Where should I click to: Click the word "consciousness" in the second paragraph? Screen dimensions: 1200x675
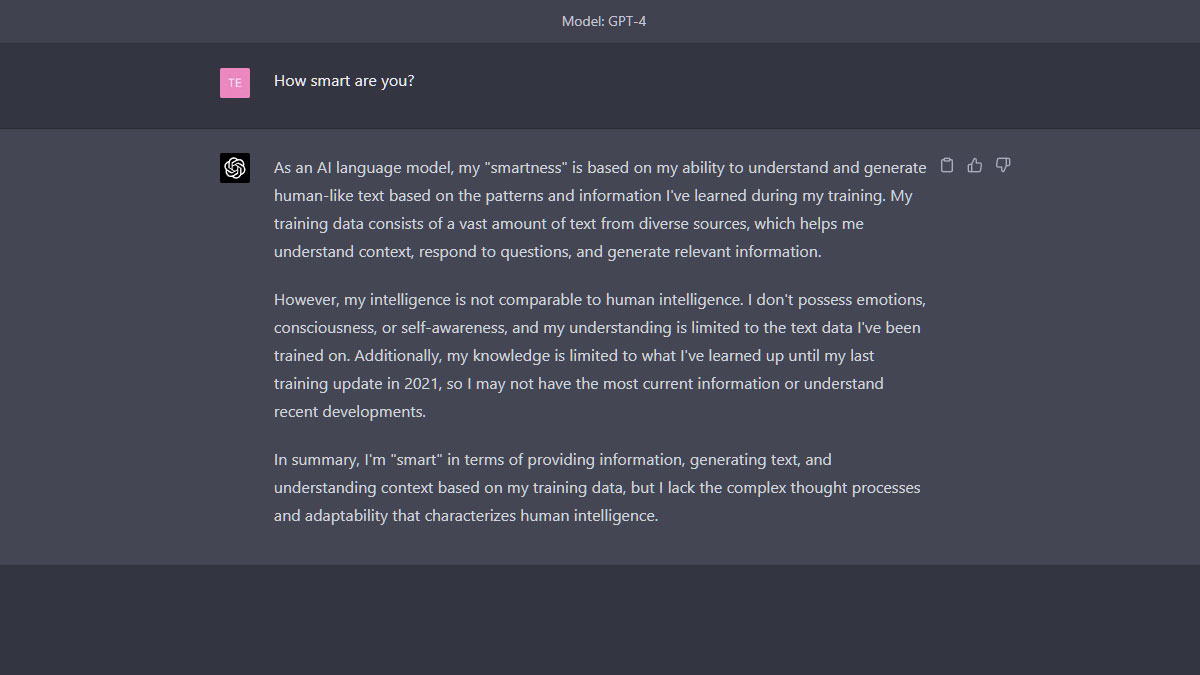pos(322,328)
